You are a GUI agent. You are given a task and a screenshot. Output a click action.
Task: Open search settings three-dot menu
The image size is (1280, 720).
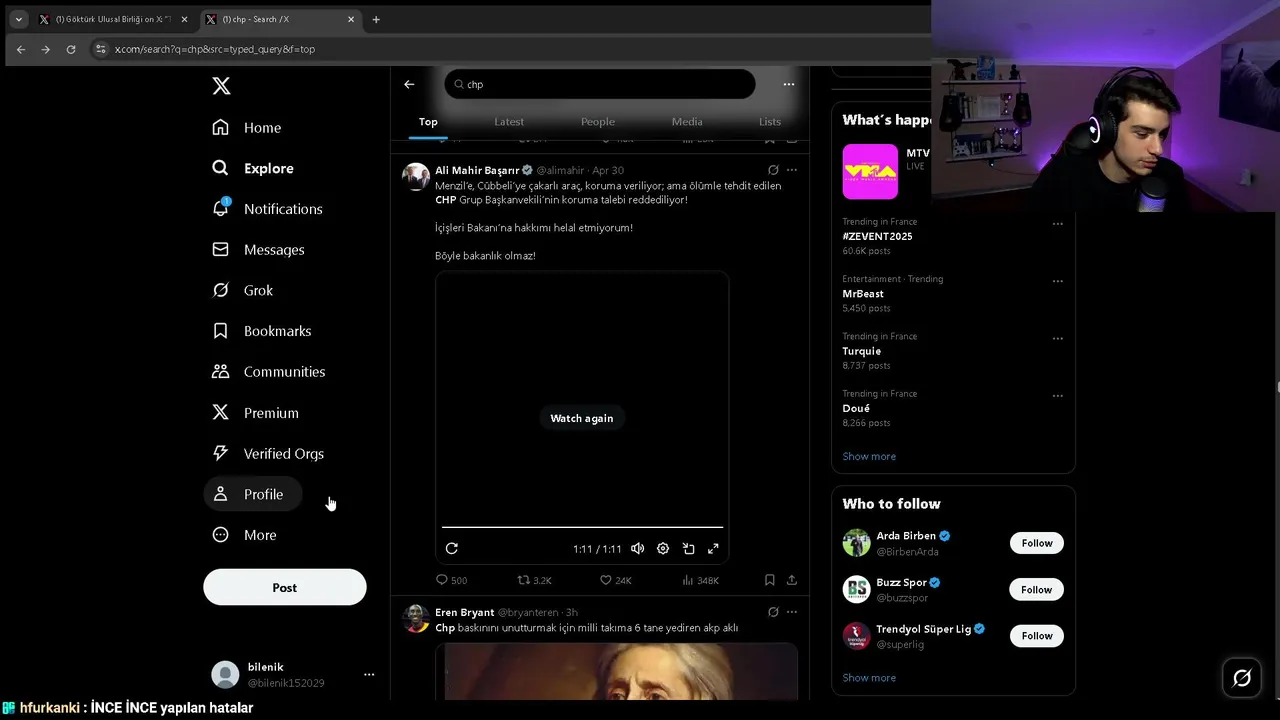(789, 84)
